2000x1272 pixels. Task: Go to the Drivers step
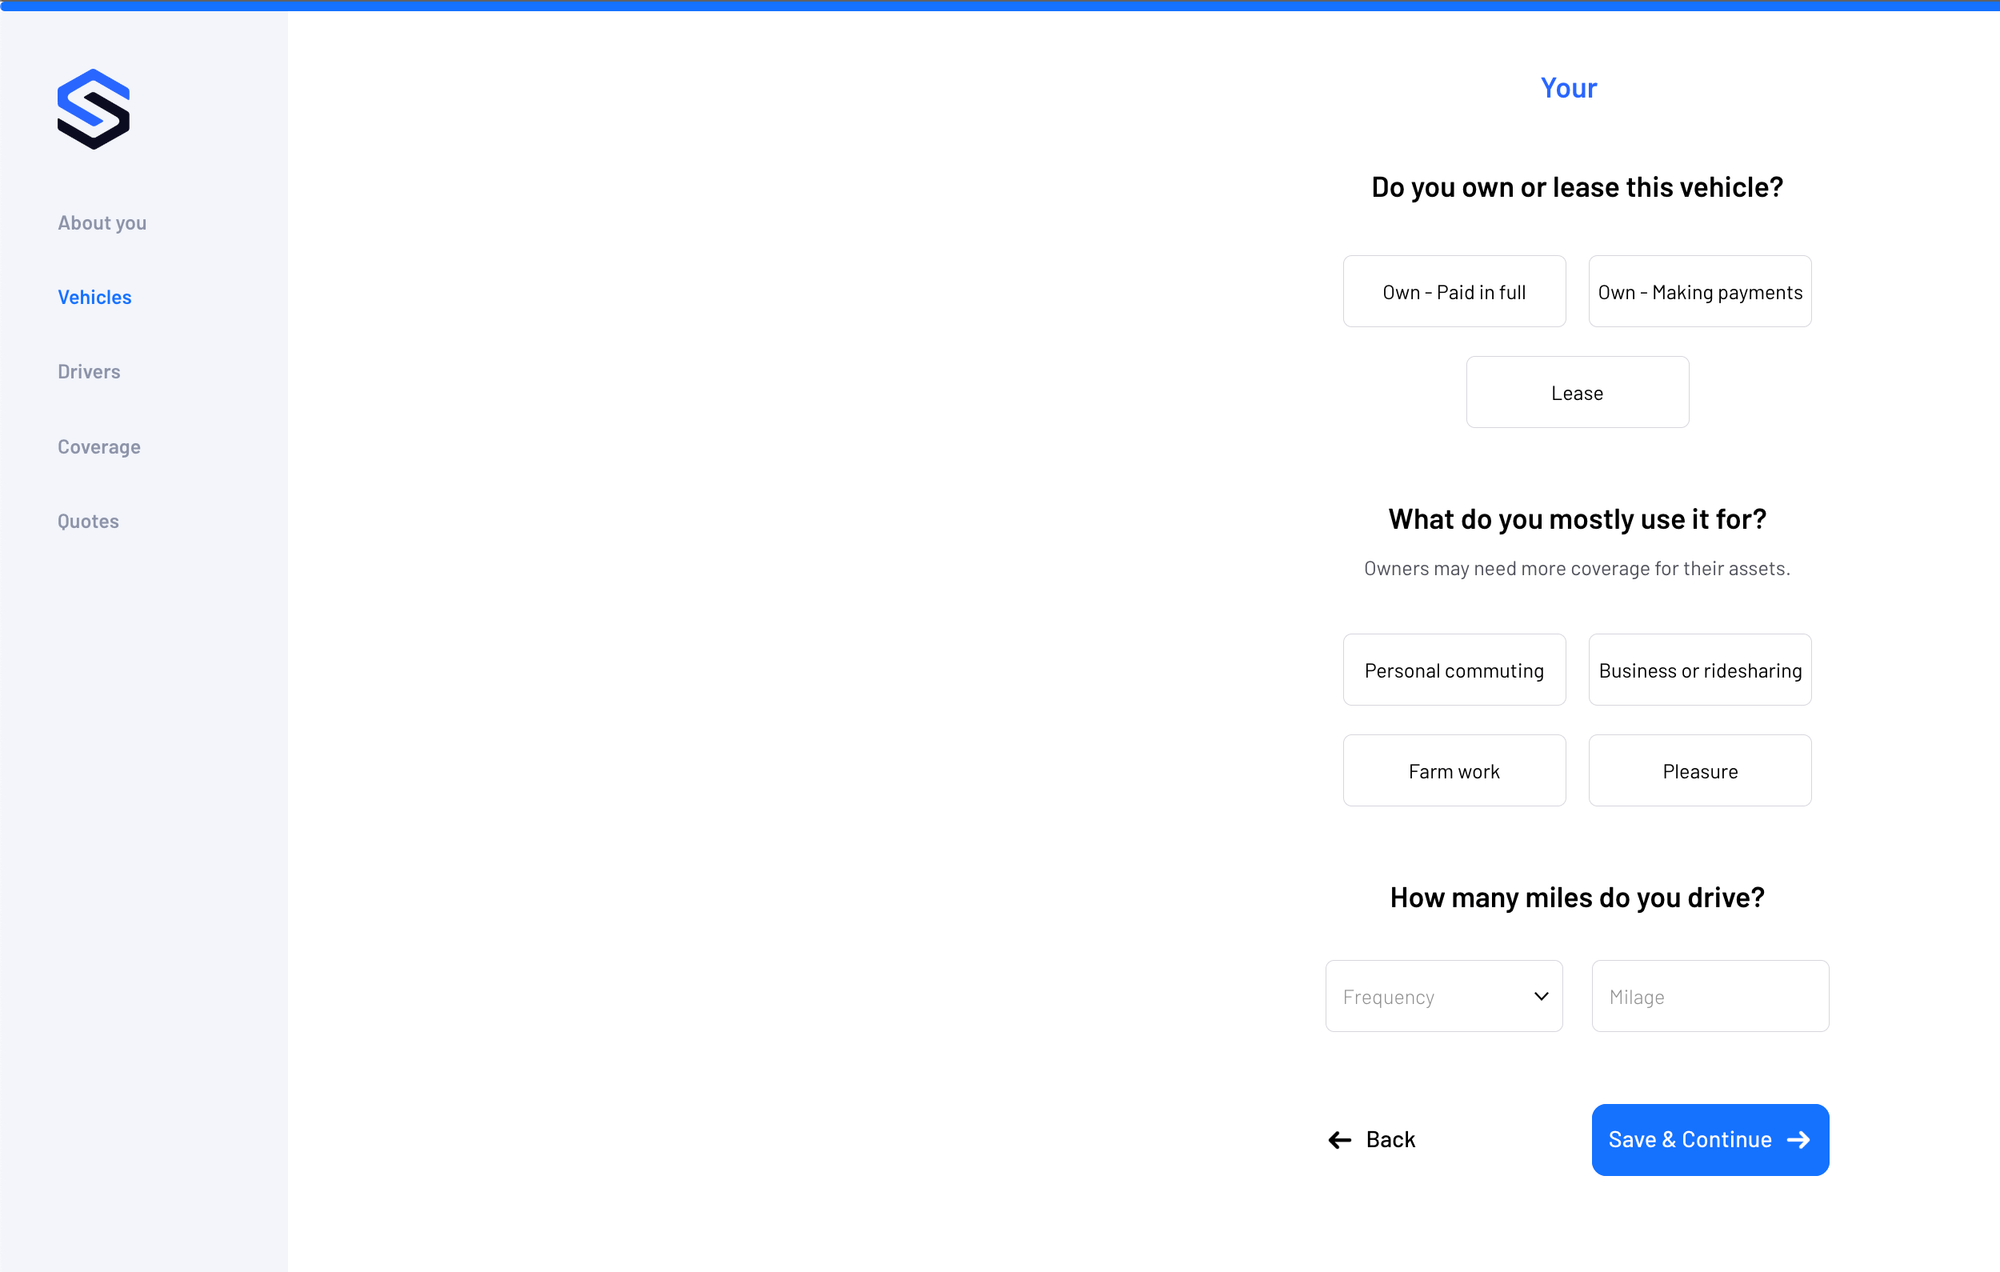[x=88, y=370]
